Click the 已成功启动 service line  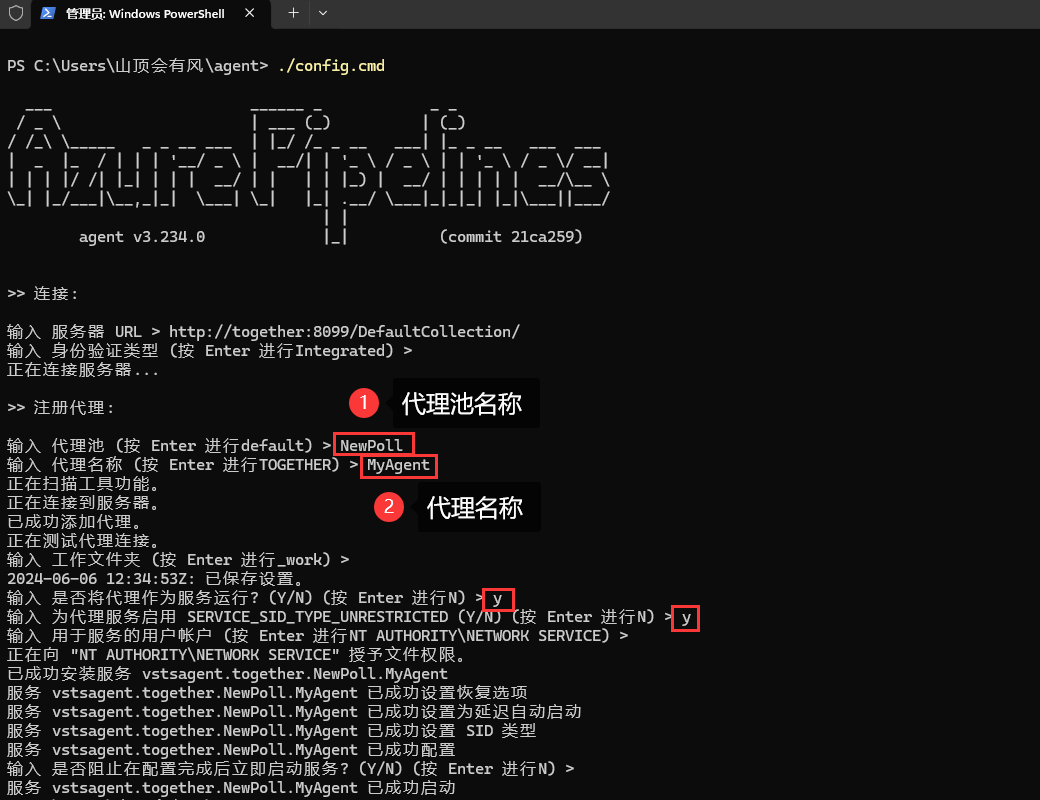point(231,788)
